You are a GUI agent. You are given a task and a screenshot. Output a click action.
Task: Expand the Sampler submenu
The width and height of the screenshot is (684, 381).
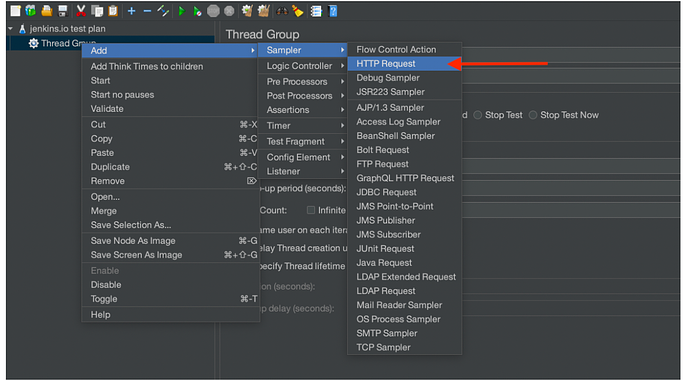[303, 50]
